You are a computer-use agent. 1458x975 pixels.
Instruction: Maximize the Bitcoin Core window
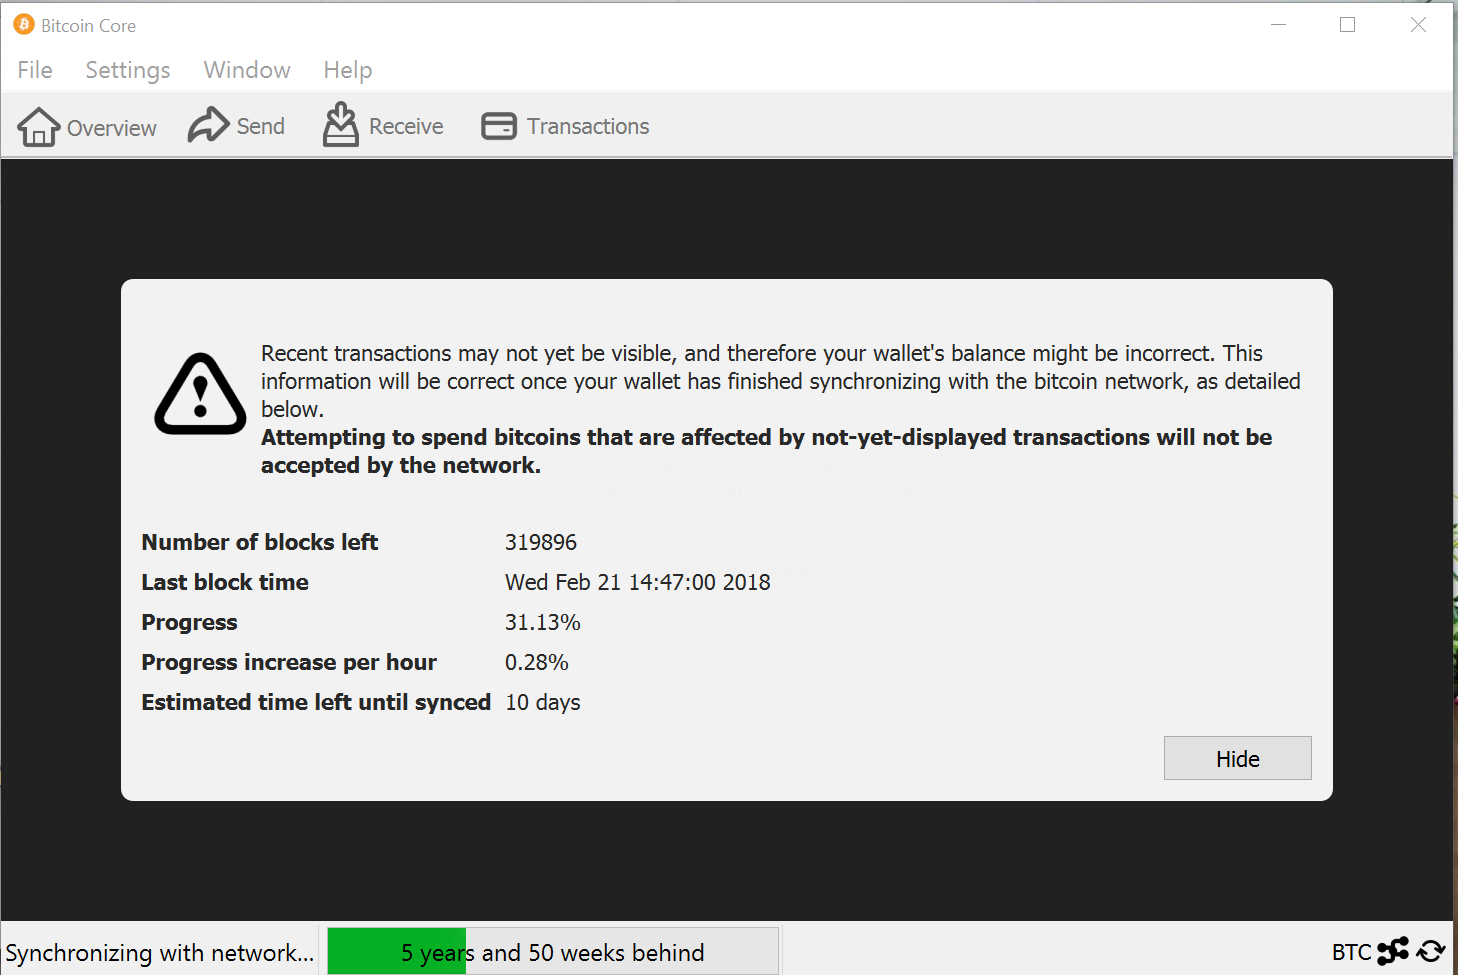tap(1348, 25)
